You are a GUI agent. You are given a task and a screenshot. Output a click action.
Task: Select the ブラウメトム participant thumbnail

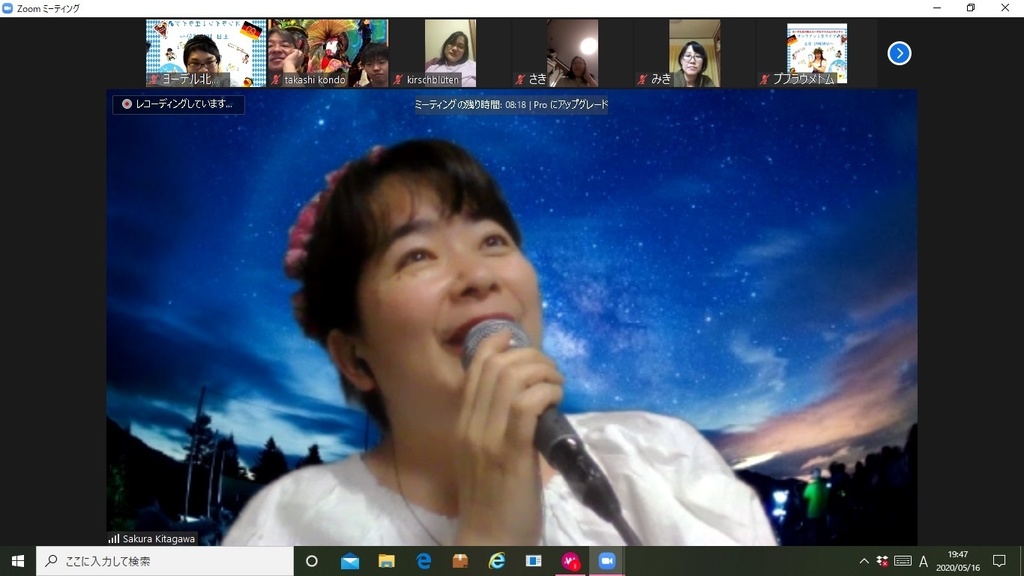click(816, 53)
